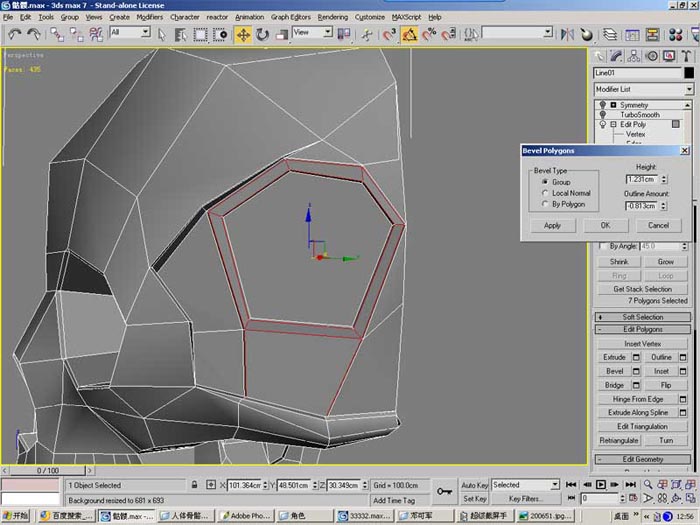The image size is (700, 525).
Task: Toggle the TurboSmooth modifier lightbulb
Action: click(x=603, y=115)
